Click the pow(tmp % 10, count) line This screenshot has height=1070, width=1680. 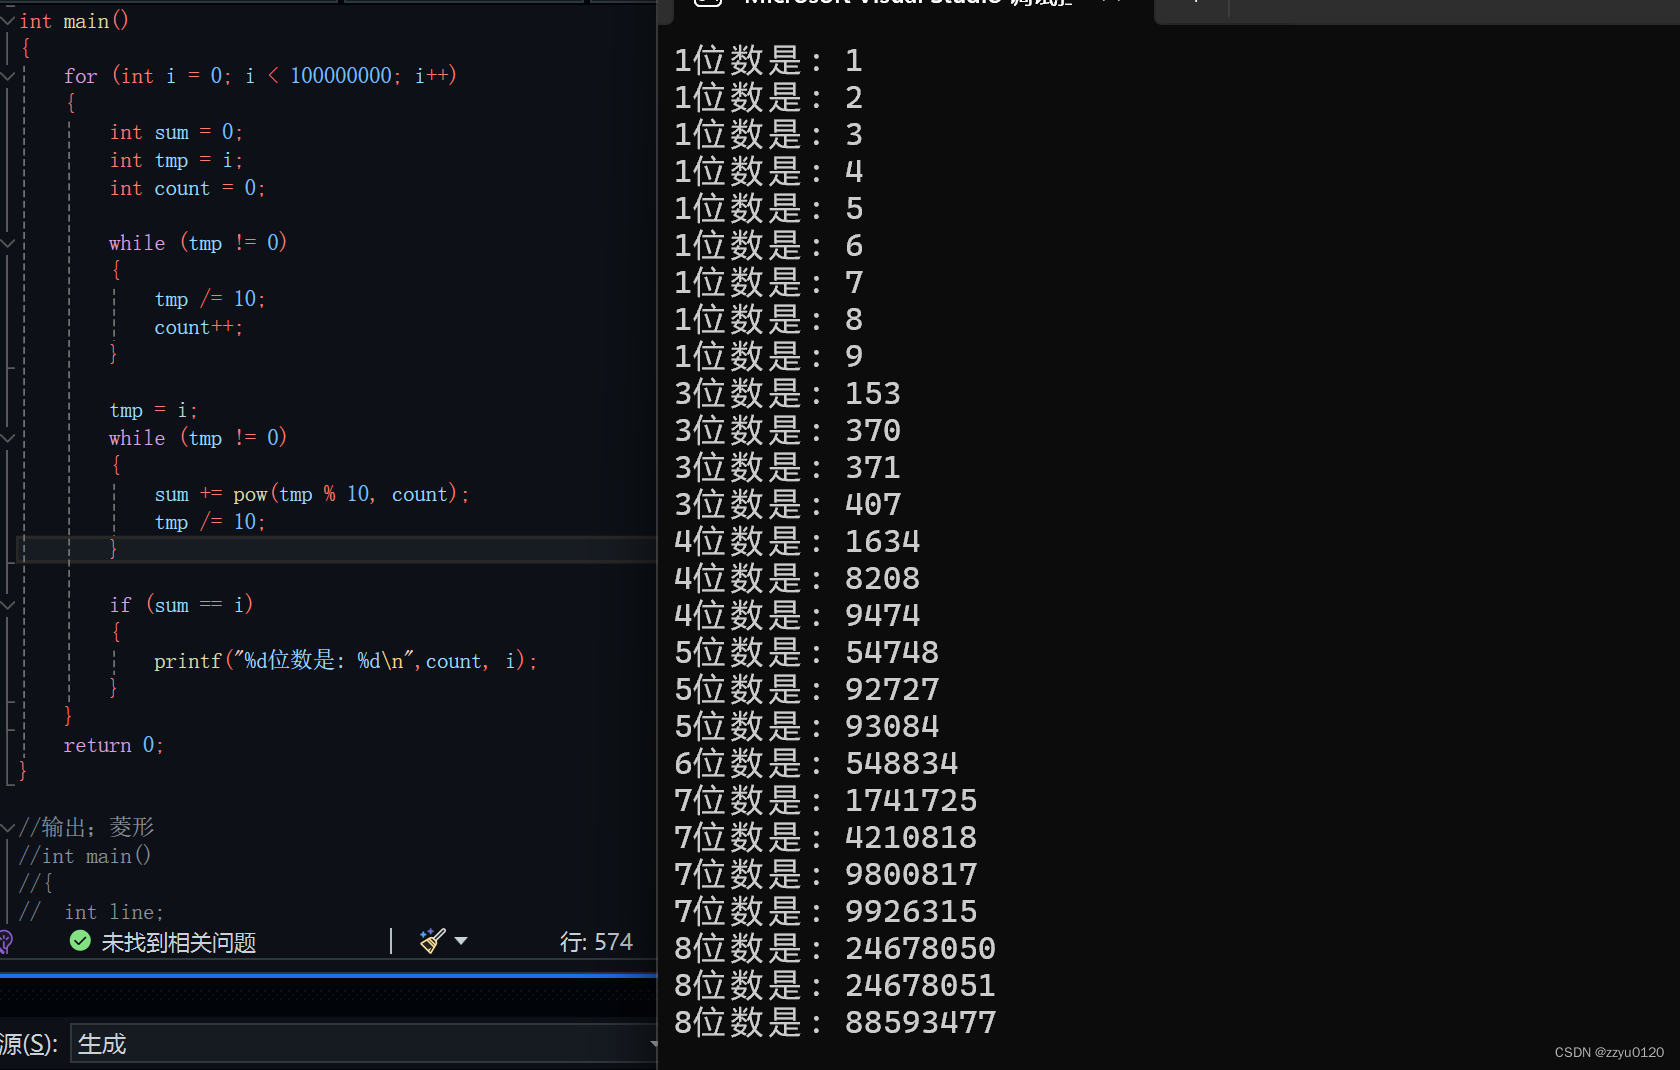pos(311,494)
